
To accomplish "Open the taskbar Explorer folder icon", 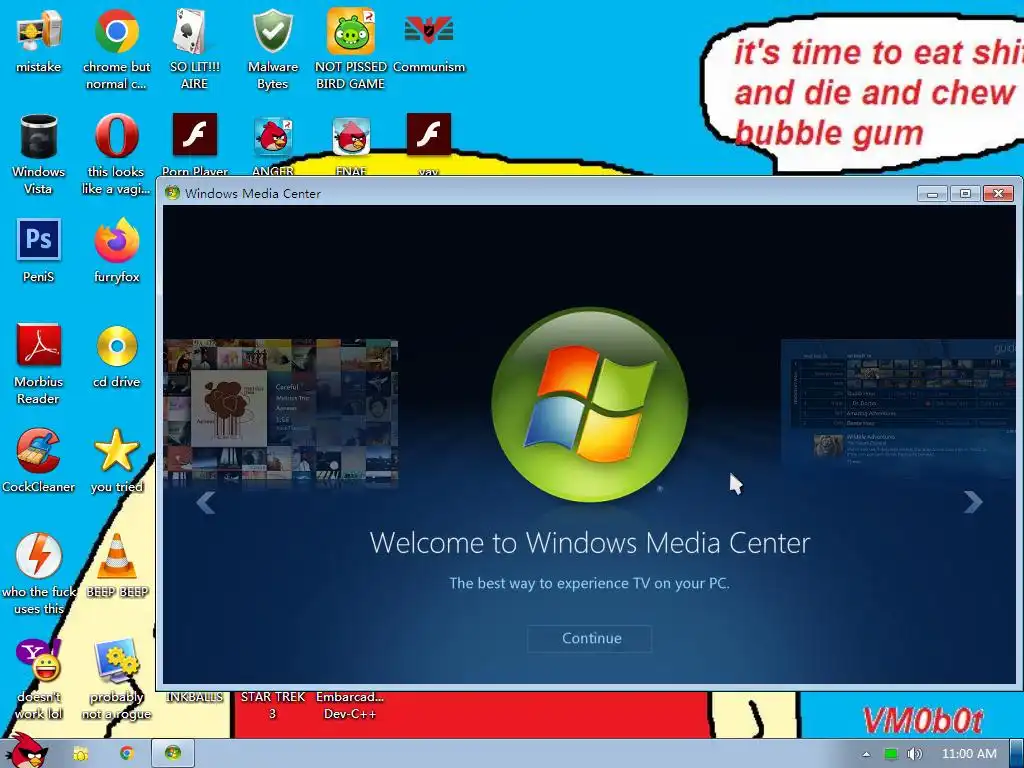I will (80, 754).
